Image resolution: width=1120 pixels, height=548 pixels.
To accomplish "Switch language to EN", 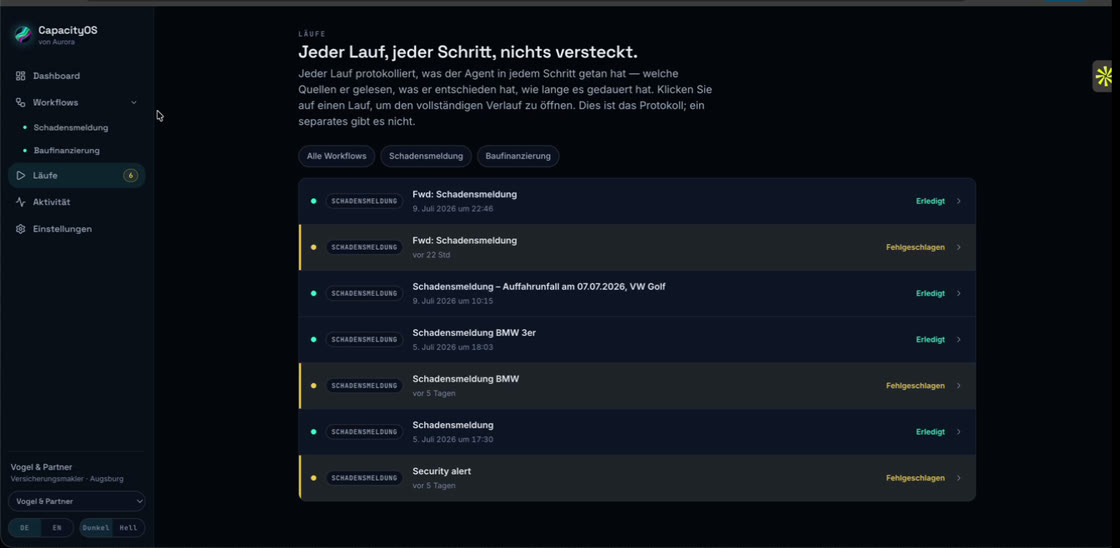I will click(x=57, y=528).
